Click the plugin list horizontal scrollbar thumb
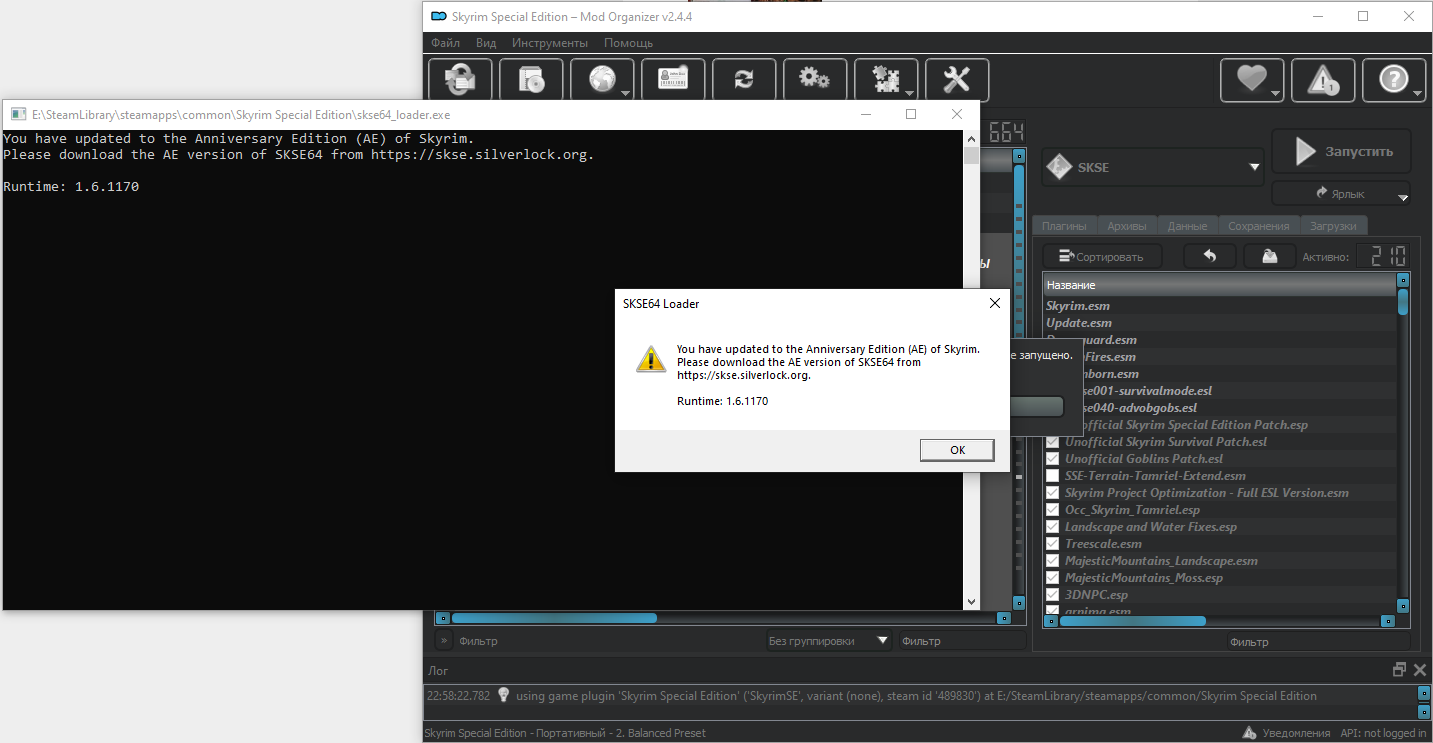The height and width of the screenshot is (743, 1433). coord(1132,621)
